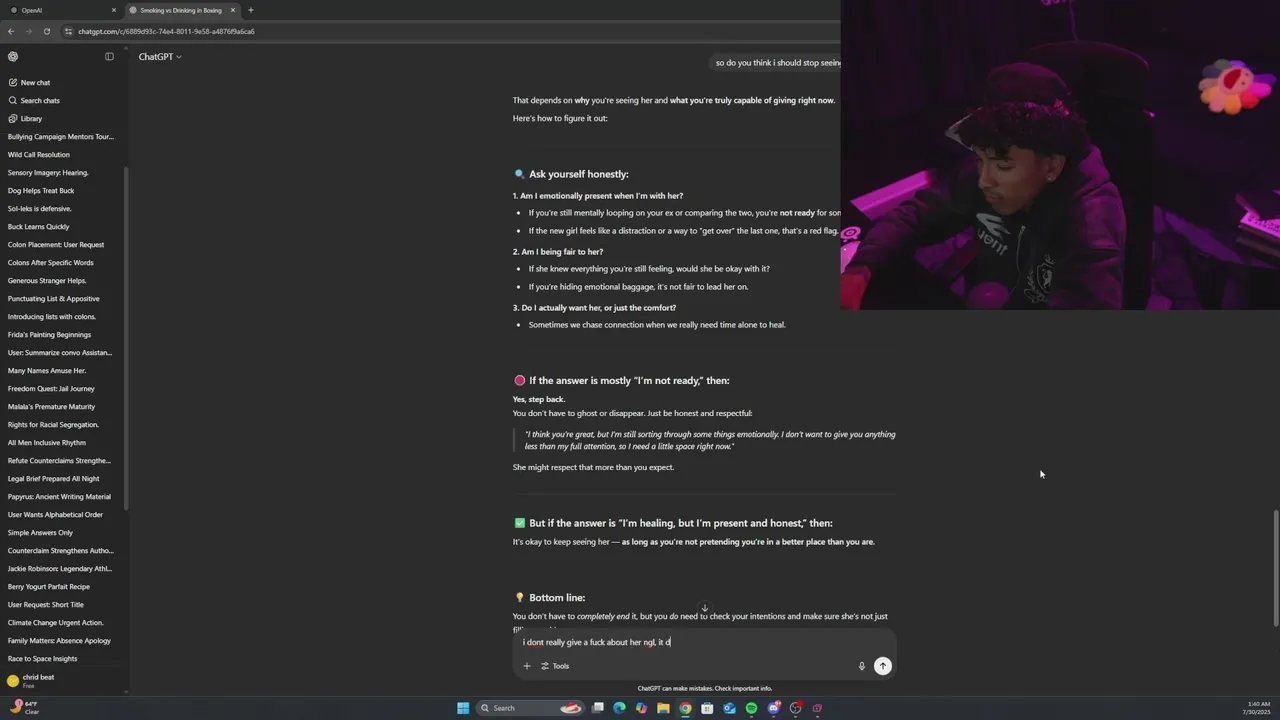The width and height of the screenshot is (1280, 720).
Task: Open chat 'Introducing lists with colons.'
Action: (x=52, y=317)
